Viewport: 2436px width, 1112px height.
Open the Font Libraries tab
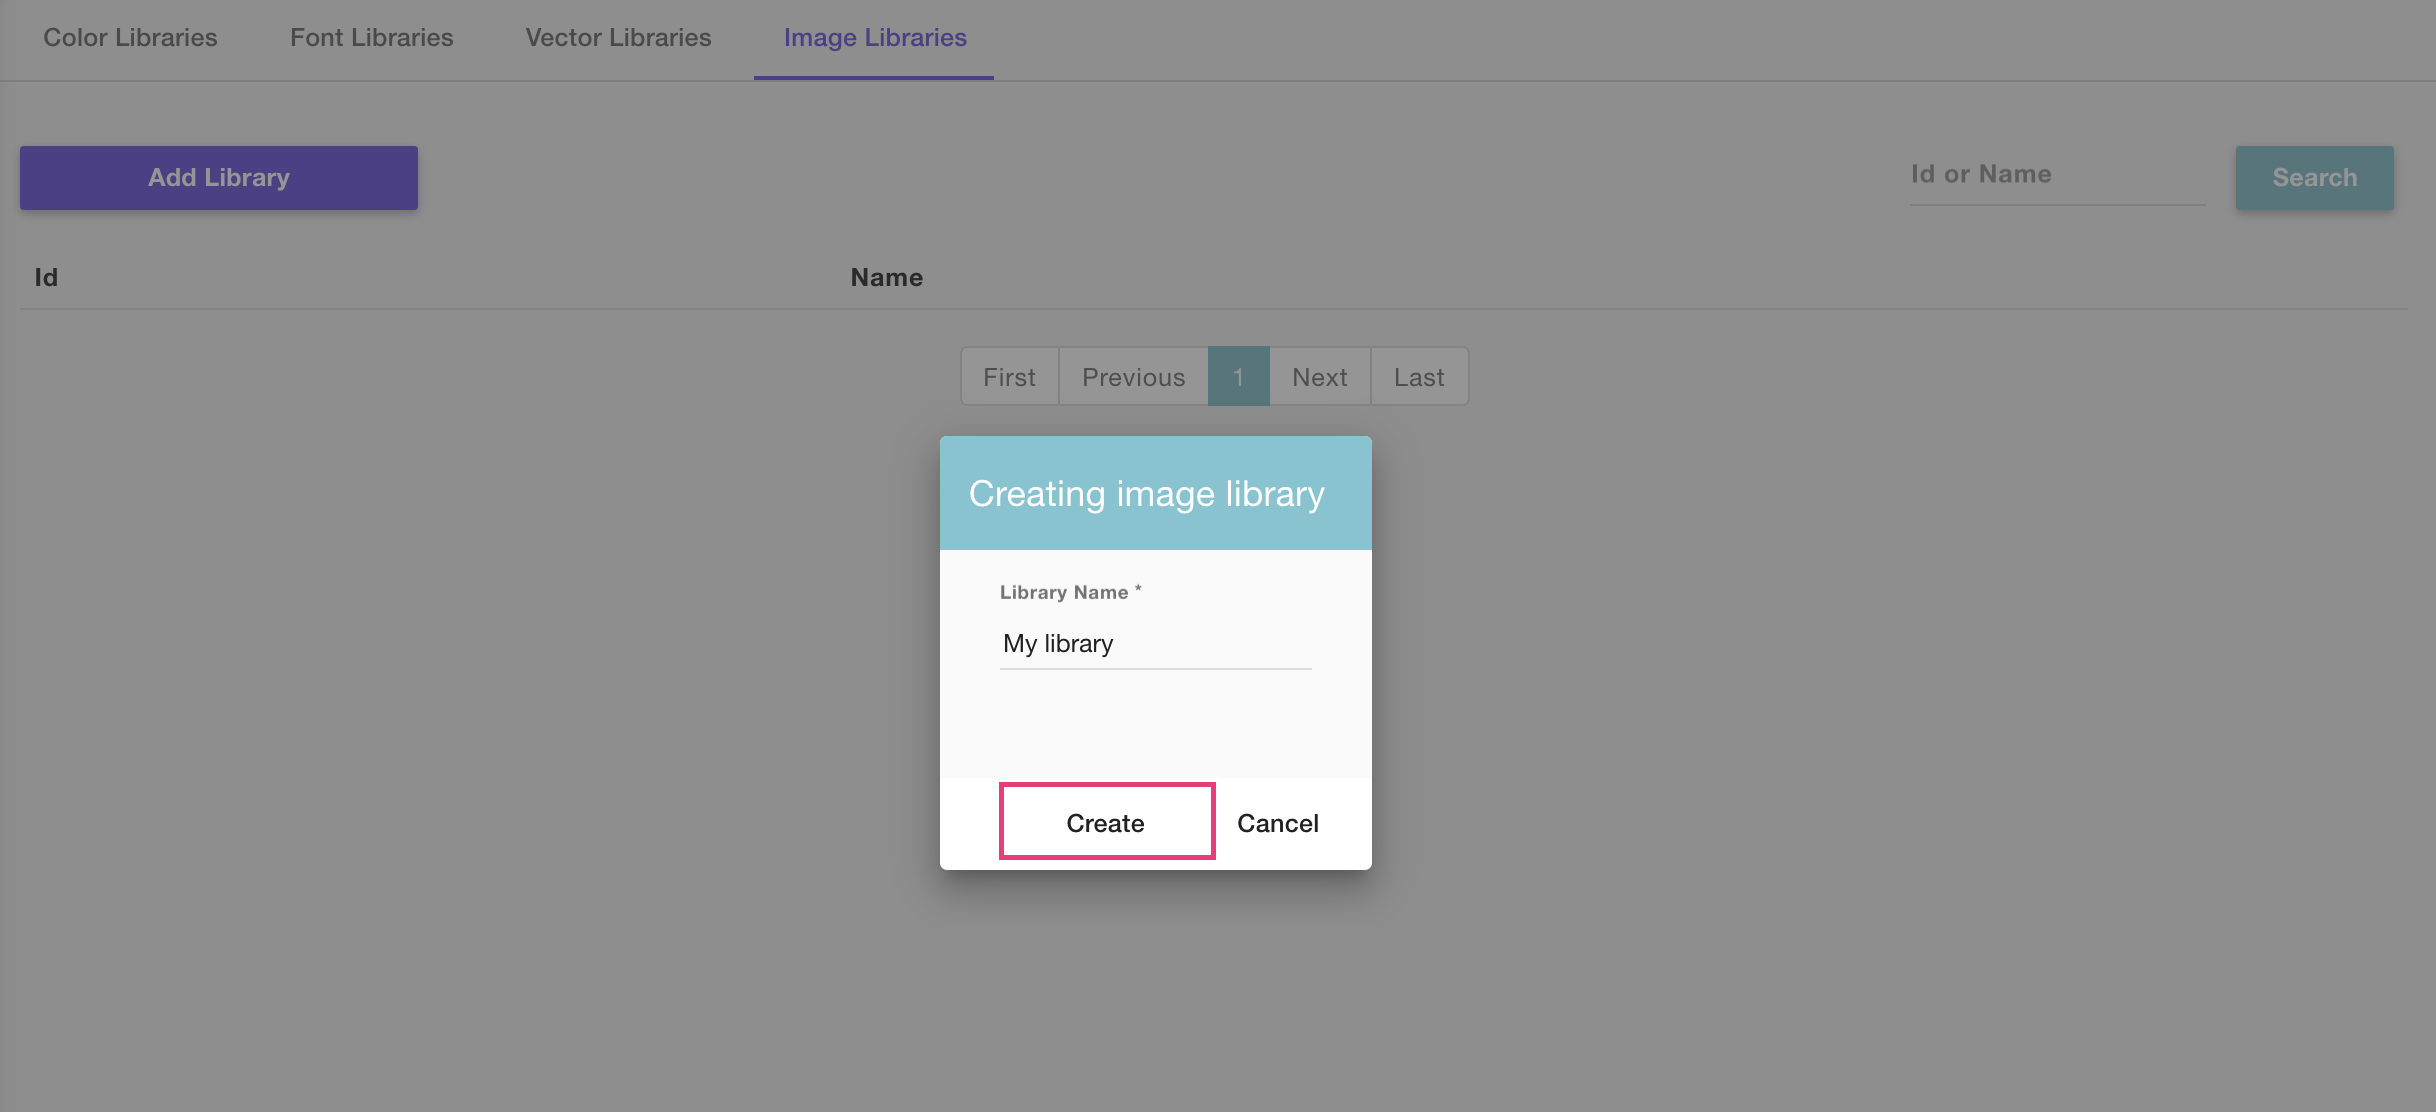(371, 38)
